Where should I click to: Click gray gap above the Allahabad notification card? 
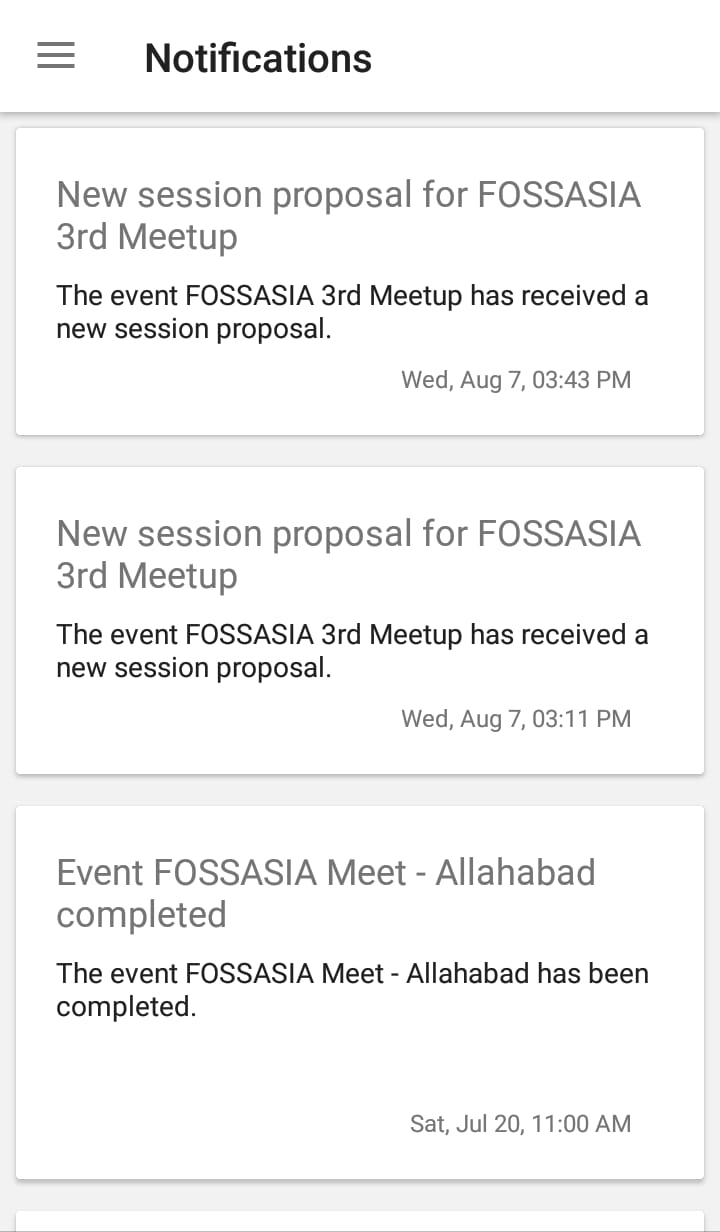(360, 791)
